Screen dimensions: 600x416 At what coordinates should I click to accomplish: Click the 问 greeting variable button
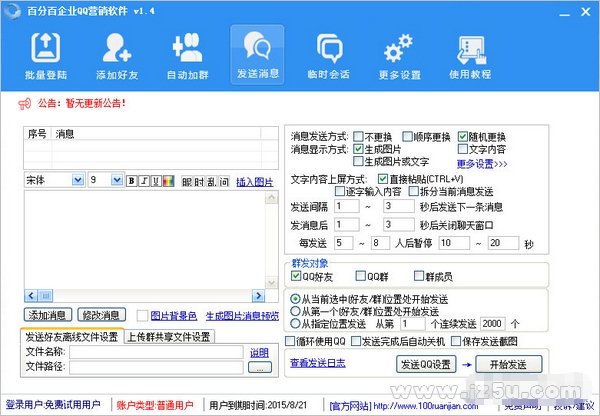[224, 181]
